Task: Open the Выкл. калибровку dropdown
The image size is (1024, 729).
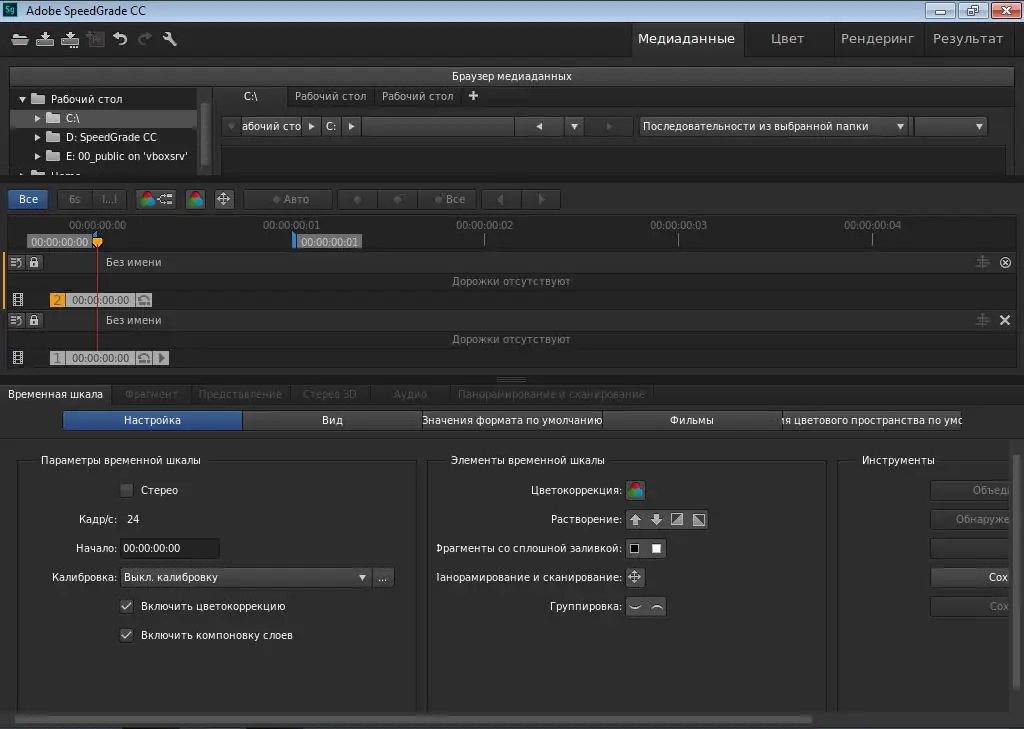Action: click(245, 578)
